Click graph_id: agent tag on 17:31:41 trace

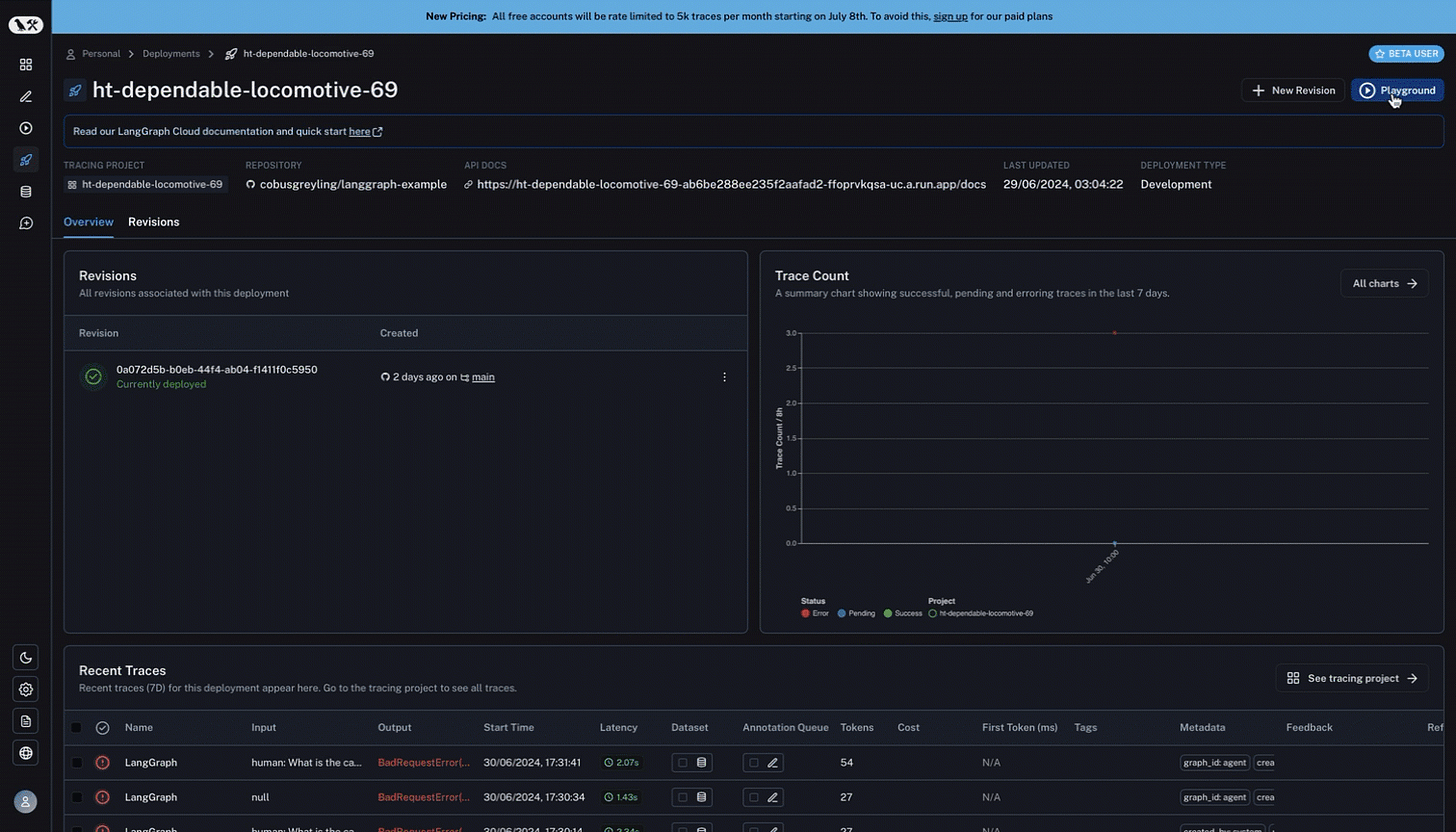point(1215,763)
